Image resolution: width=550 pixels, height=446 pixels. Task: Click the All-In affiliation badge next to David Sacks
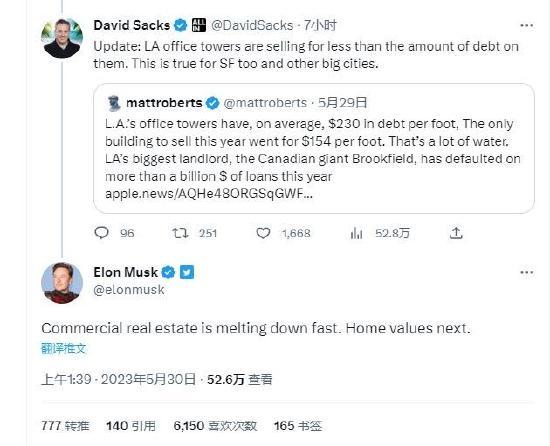click(x=199, y=25)
